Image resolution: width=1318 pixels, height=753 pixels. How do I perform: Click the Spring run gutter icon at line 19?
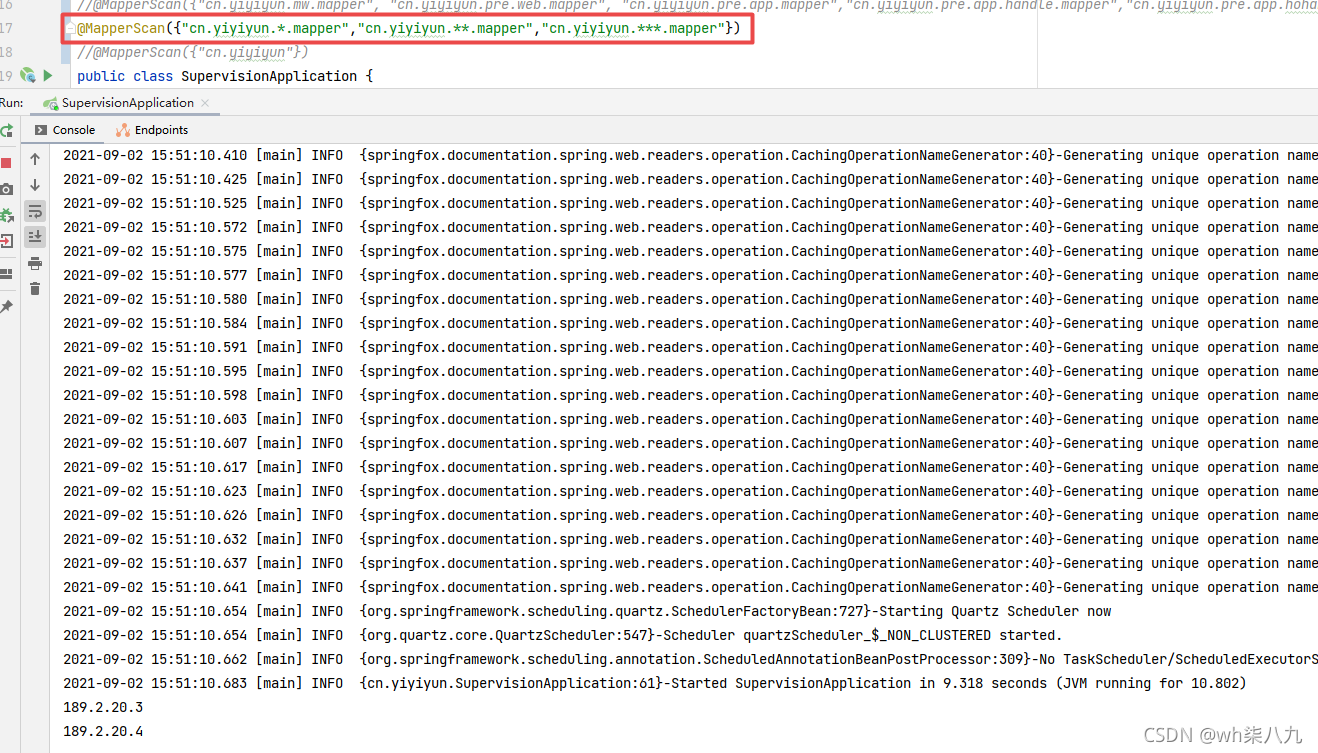(27, 76)
